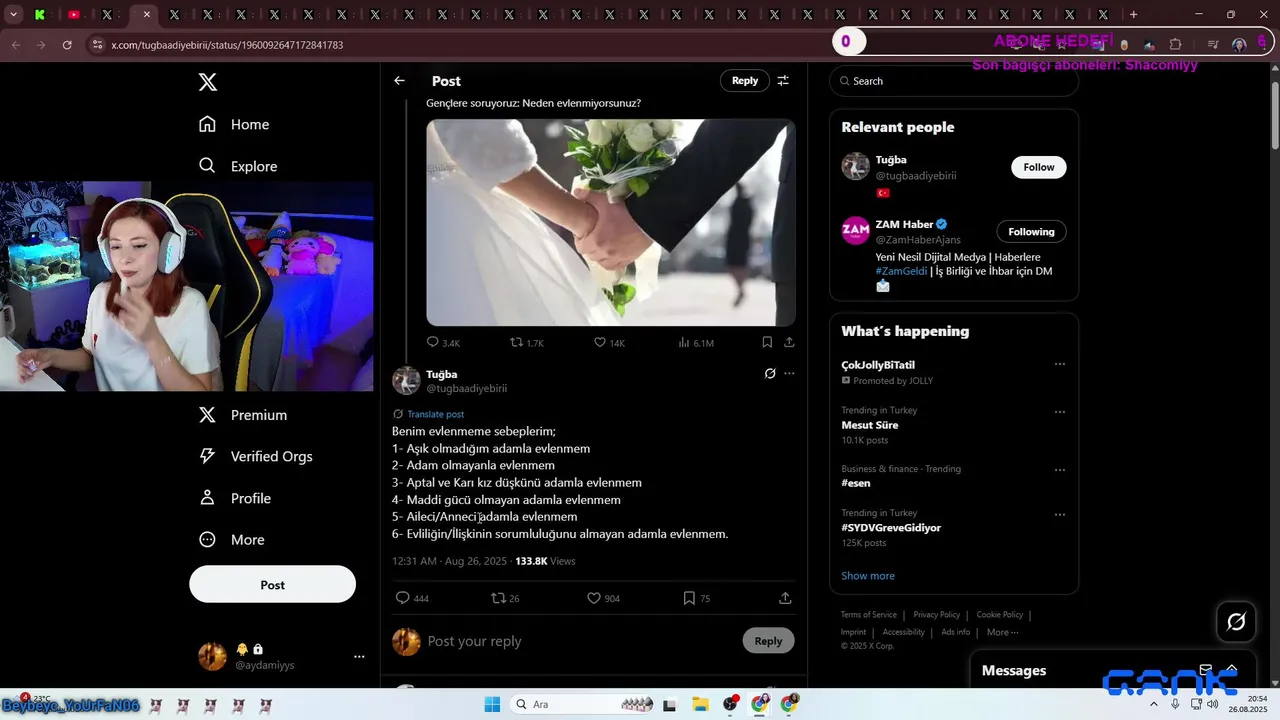The height and width of the screenshot is (720, 1280).
Task: View the 6.1M views analytics icon
Action: pyautogui.click(x=684, y=342)
